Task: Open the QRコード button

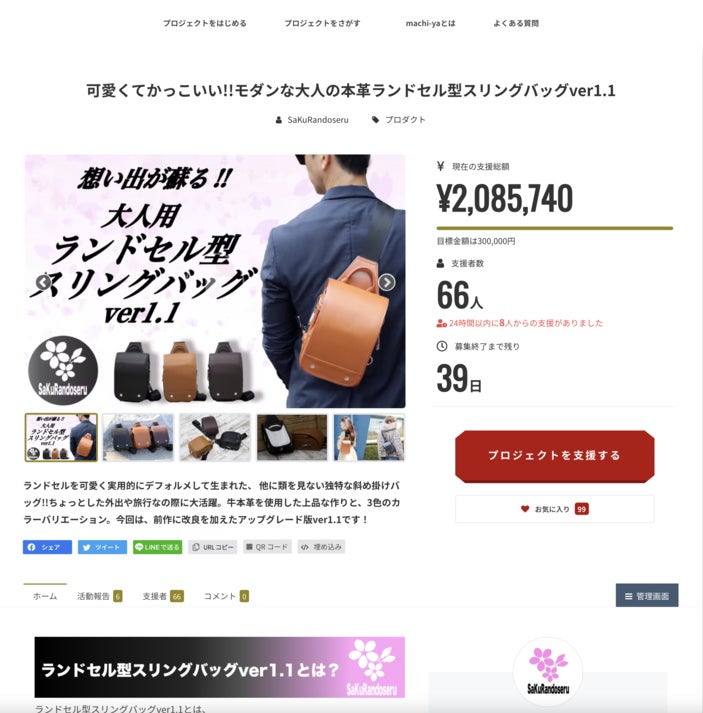Action: click(267, 547)
